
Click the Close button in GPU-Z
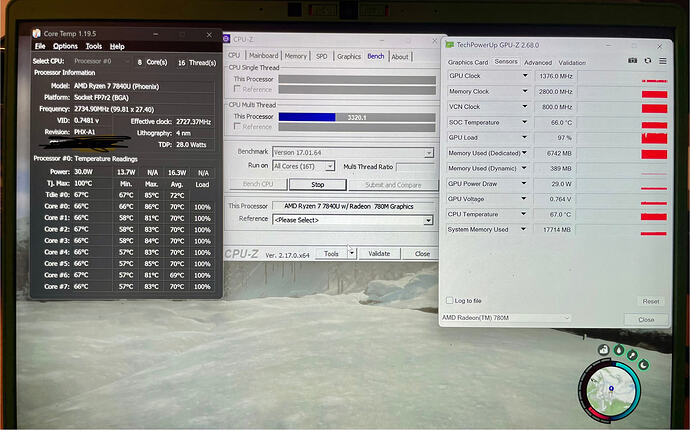646,320
